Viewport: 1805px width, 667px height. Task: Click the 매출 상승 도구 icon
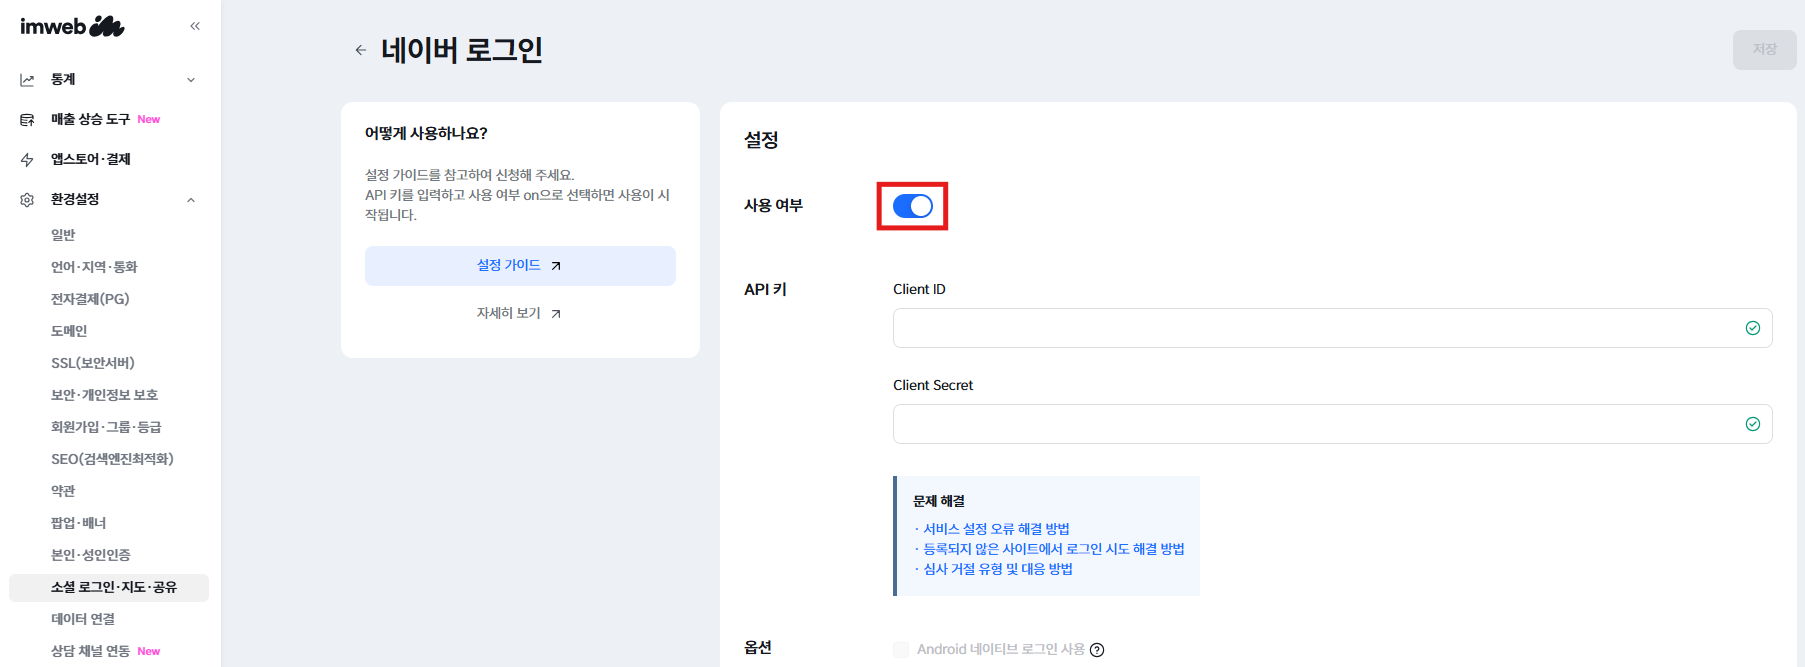27,120
